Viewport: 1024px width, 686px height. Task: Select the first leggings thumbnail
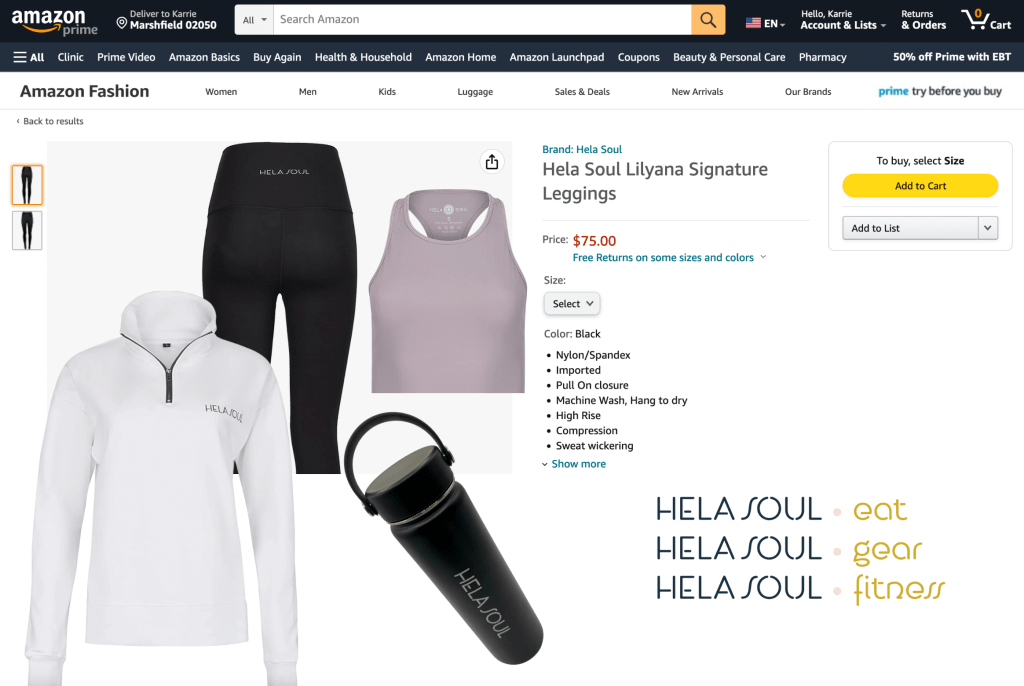tap(27, 185)
